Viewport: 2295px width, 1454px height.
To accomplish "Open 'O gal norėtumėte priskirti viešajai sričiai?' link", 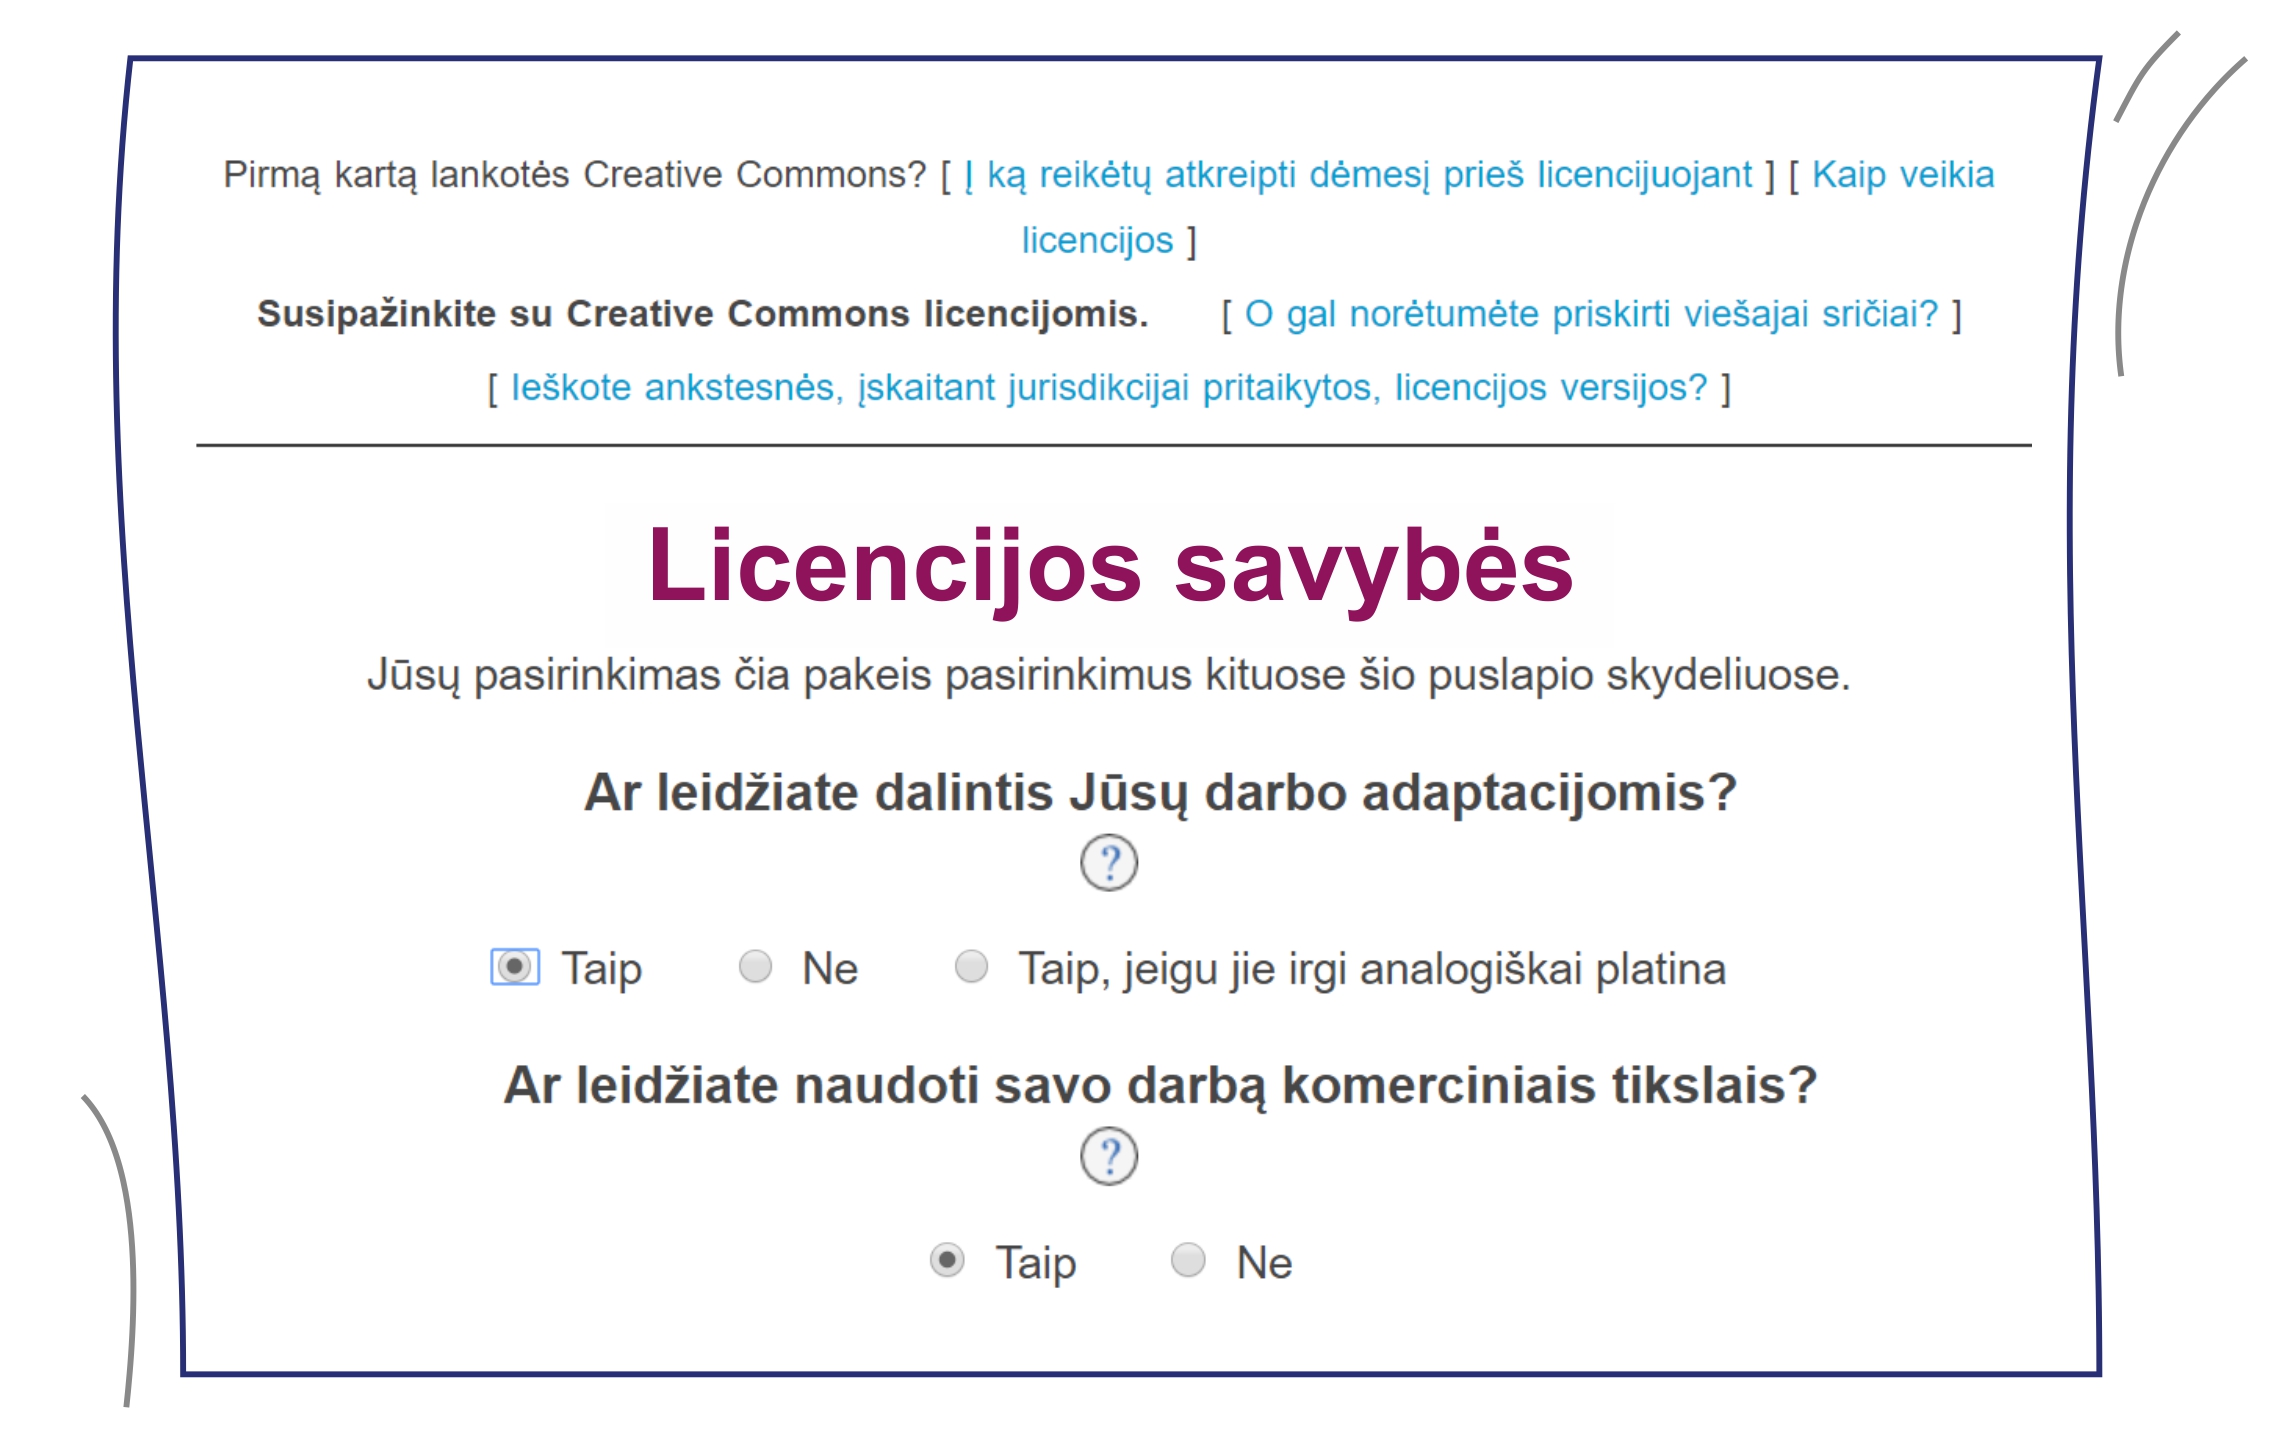I will (x=1590, y=314).
